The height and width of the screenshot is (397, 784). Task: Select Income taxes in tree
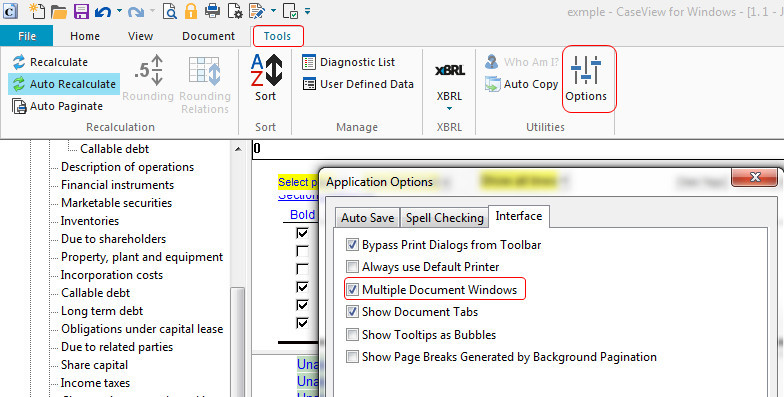(x=96, y=383)
